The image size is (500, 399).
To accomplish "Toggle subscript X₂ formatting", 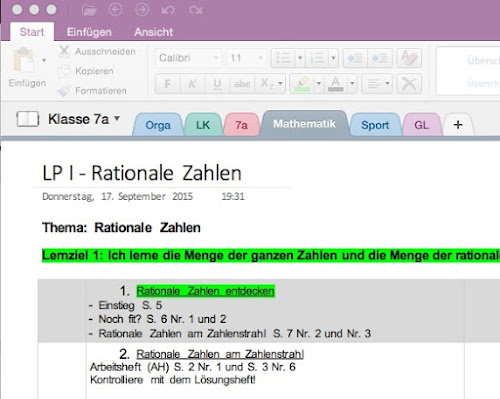I will coord(266,84).
